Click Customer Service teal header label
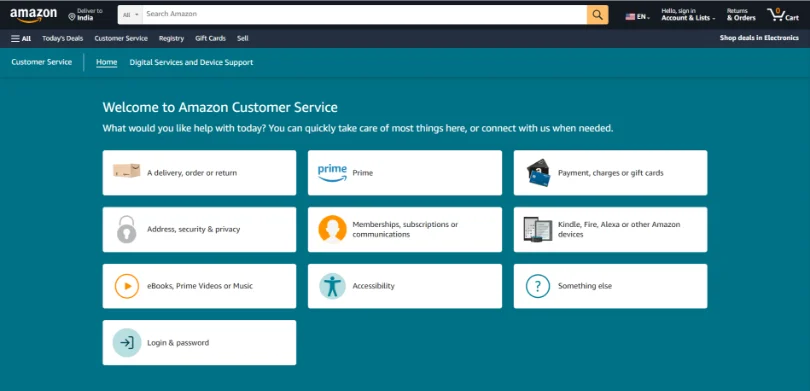Image resolution: width=810 pixels, height=391 pixels. tap(41, 62)
